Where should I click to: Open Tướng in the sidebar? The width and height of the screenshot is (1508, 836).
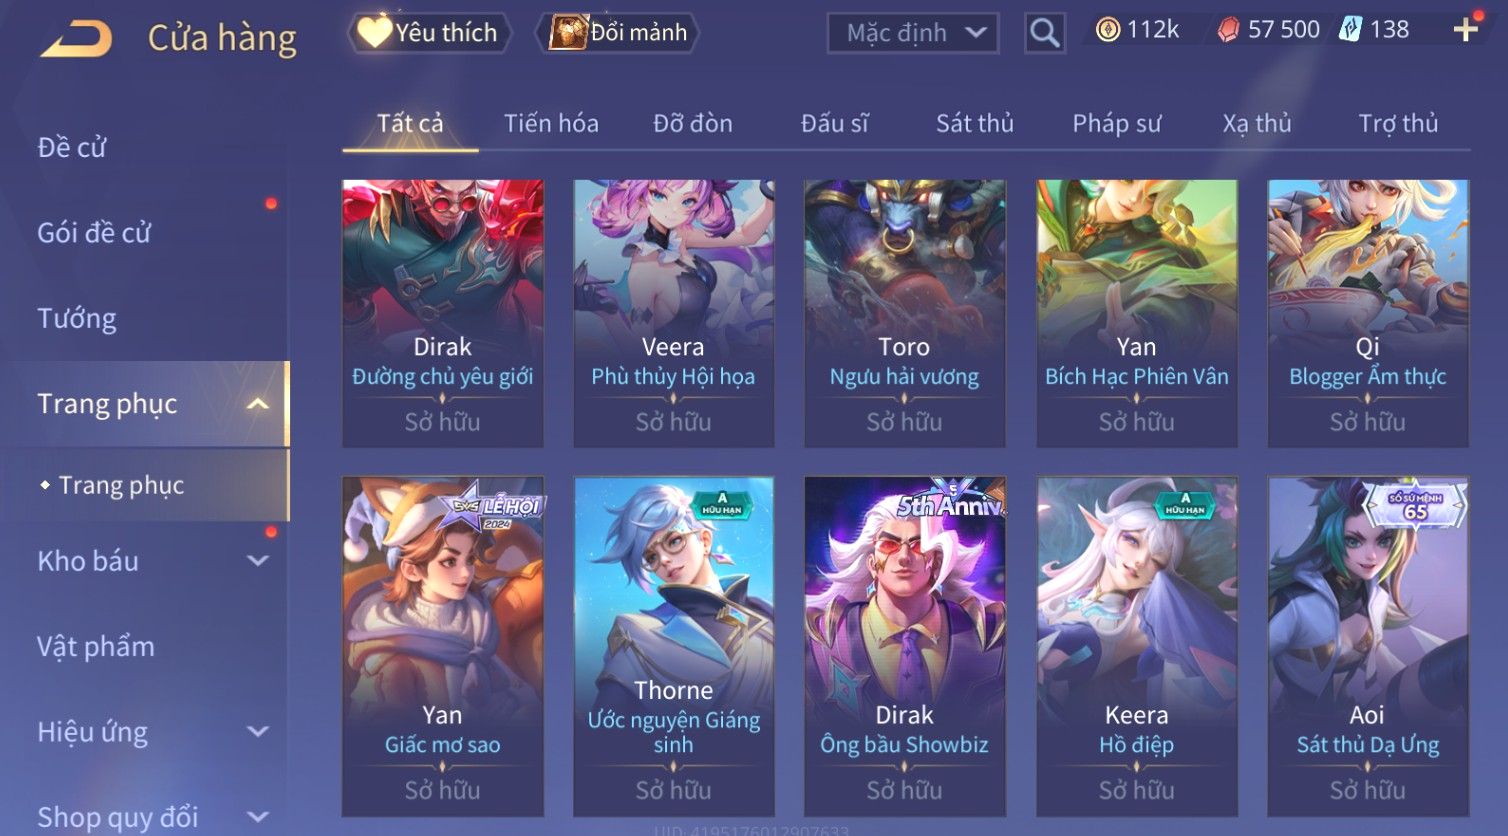pyautogui.click(x=77, y=318)
